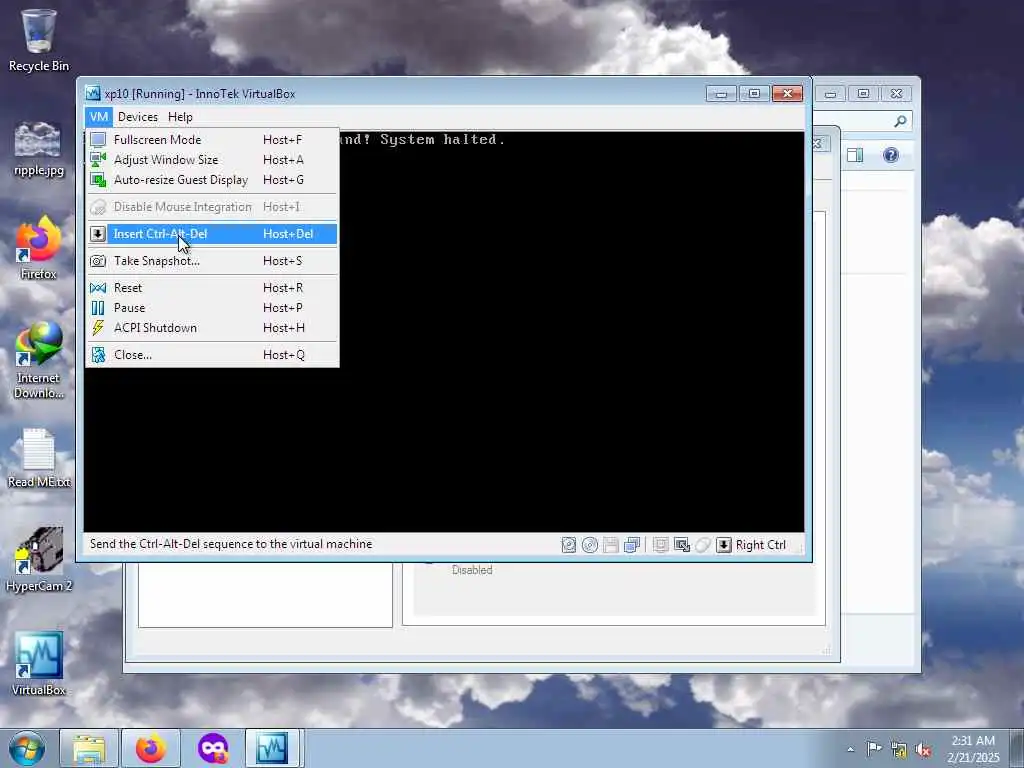Viewport: 1024px width, 768px height.
Task: Select Close... entry in VM menu
Action: click(x=212, y=355)
